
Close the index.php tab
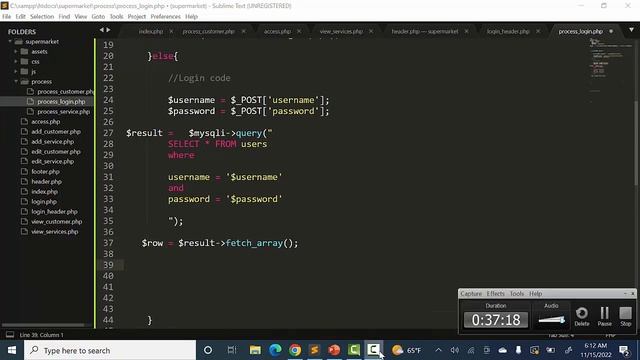point(171,31)
